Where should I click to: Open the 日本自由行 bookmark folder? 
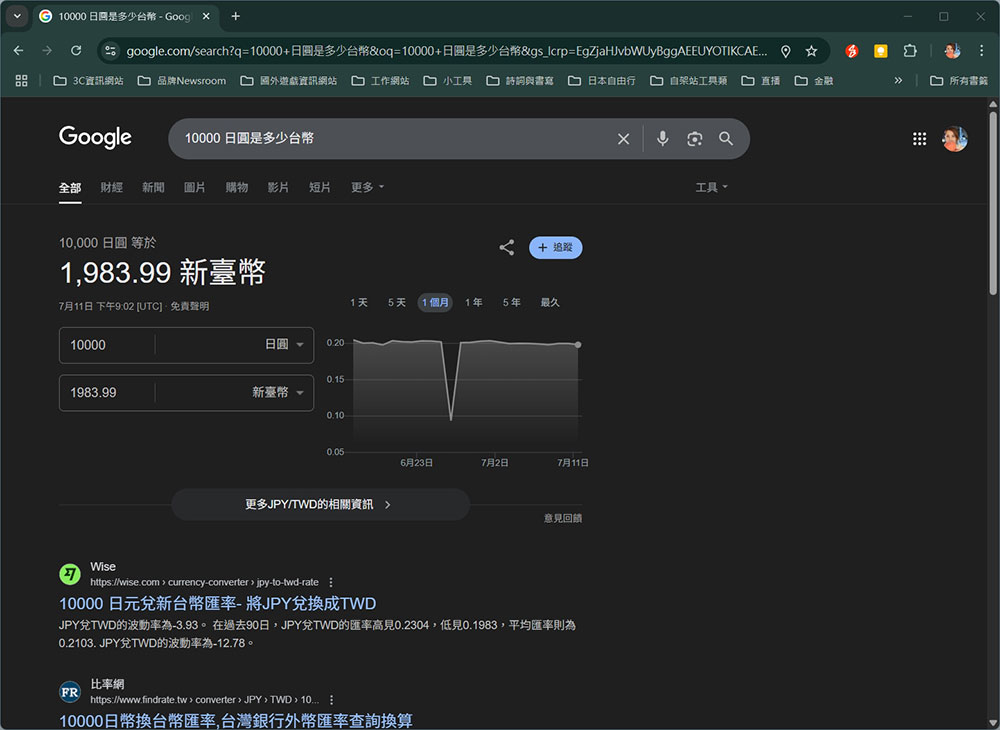tap(602, 80)
